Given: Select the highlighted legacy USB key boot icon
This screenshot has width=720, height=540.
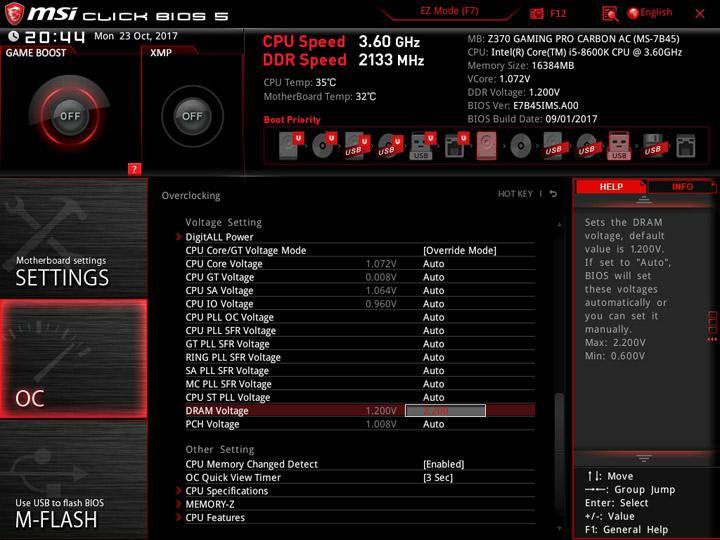Looking at the screenshot, I should pos(619,146).
